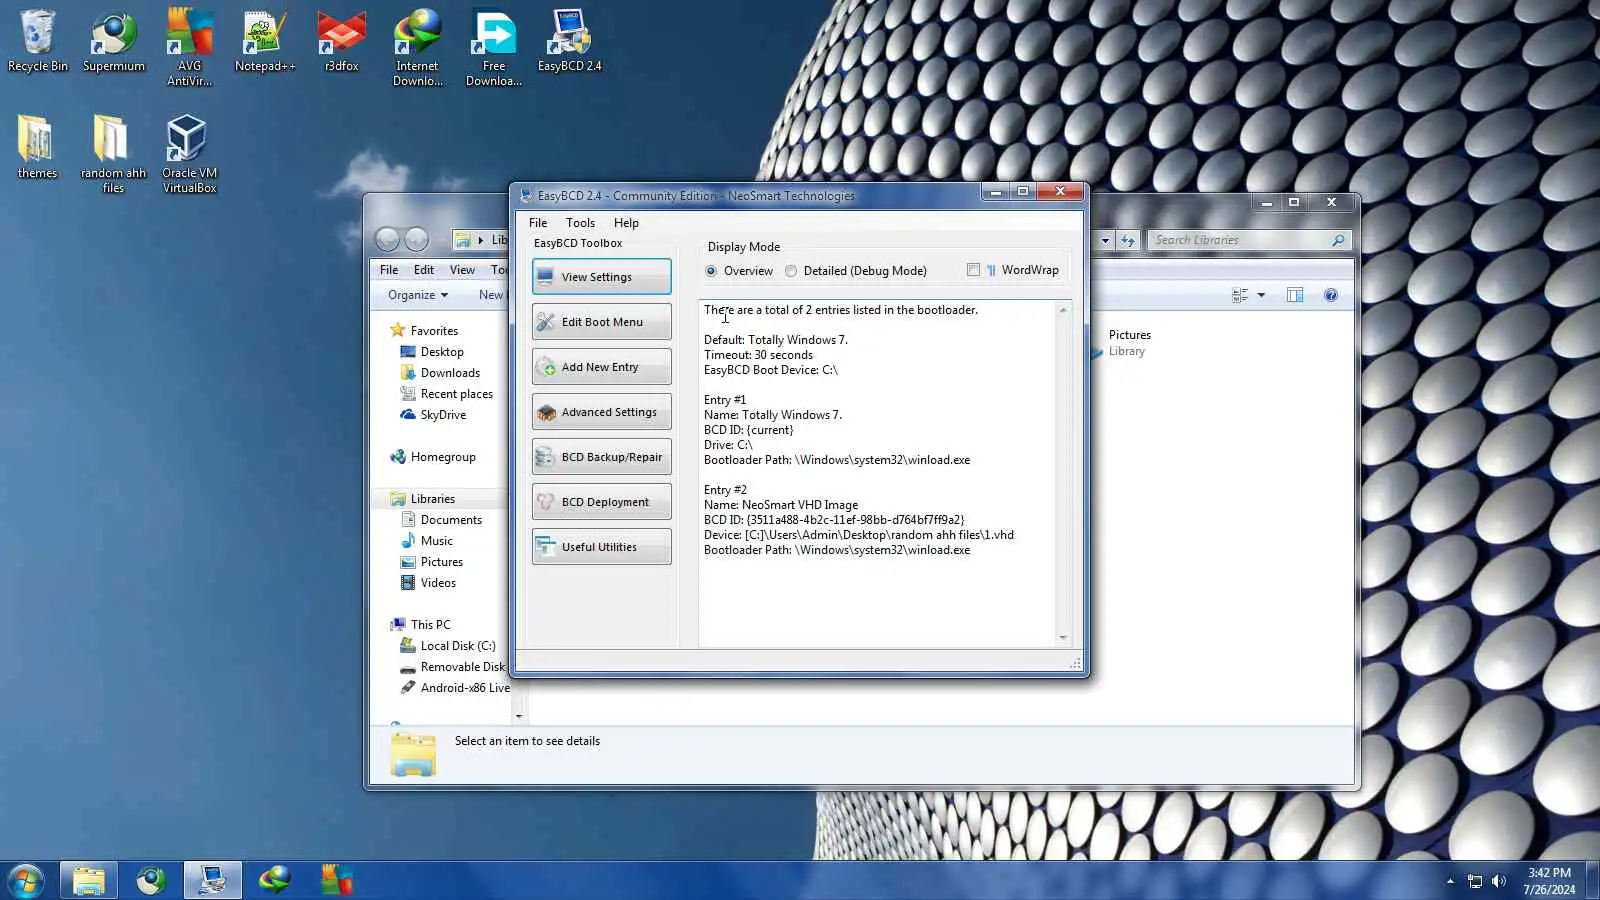Click the Explorer back navigation button
This screenshot has width=1600, height=900.
coord(387,239)
